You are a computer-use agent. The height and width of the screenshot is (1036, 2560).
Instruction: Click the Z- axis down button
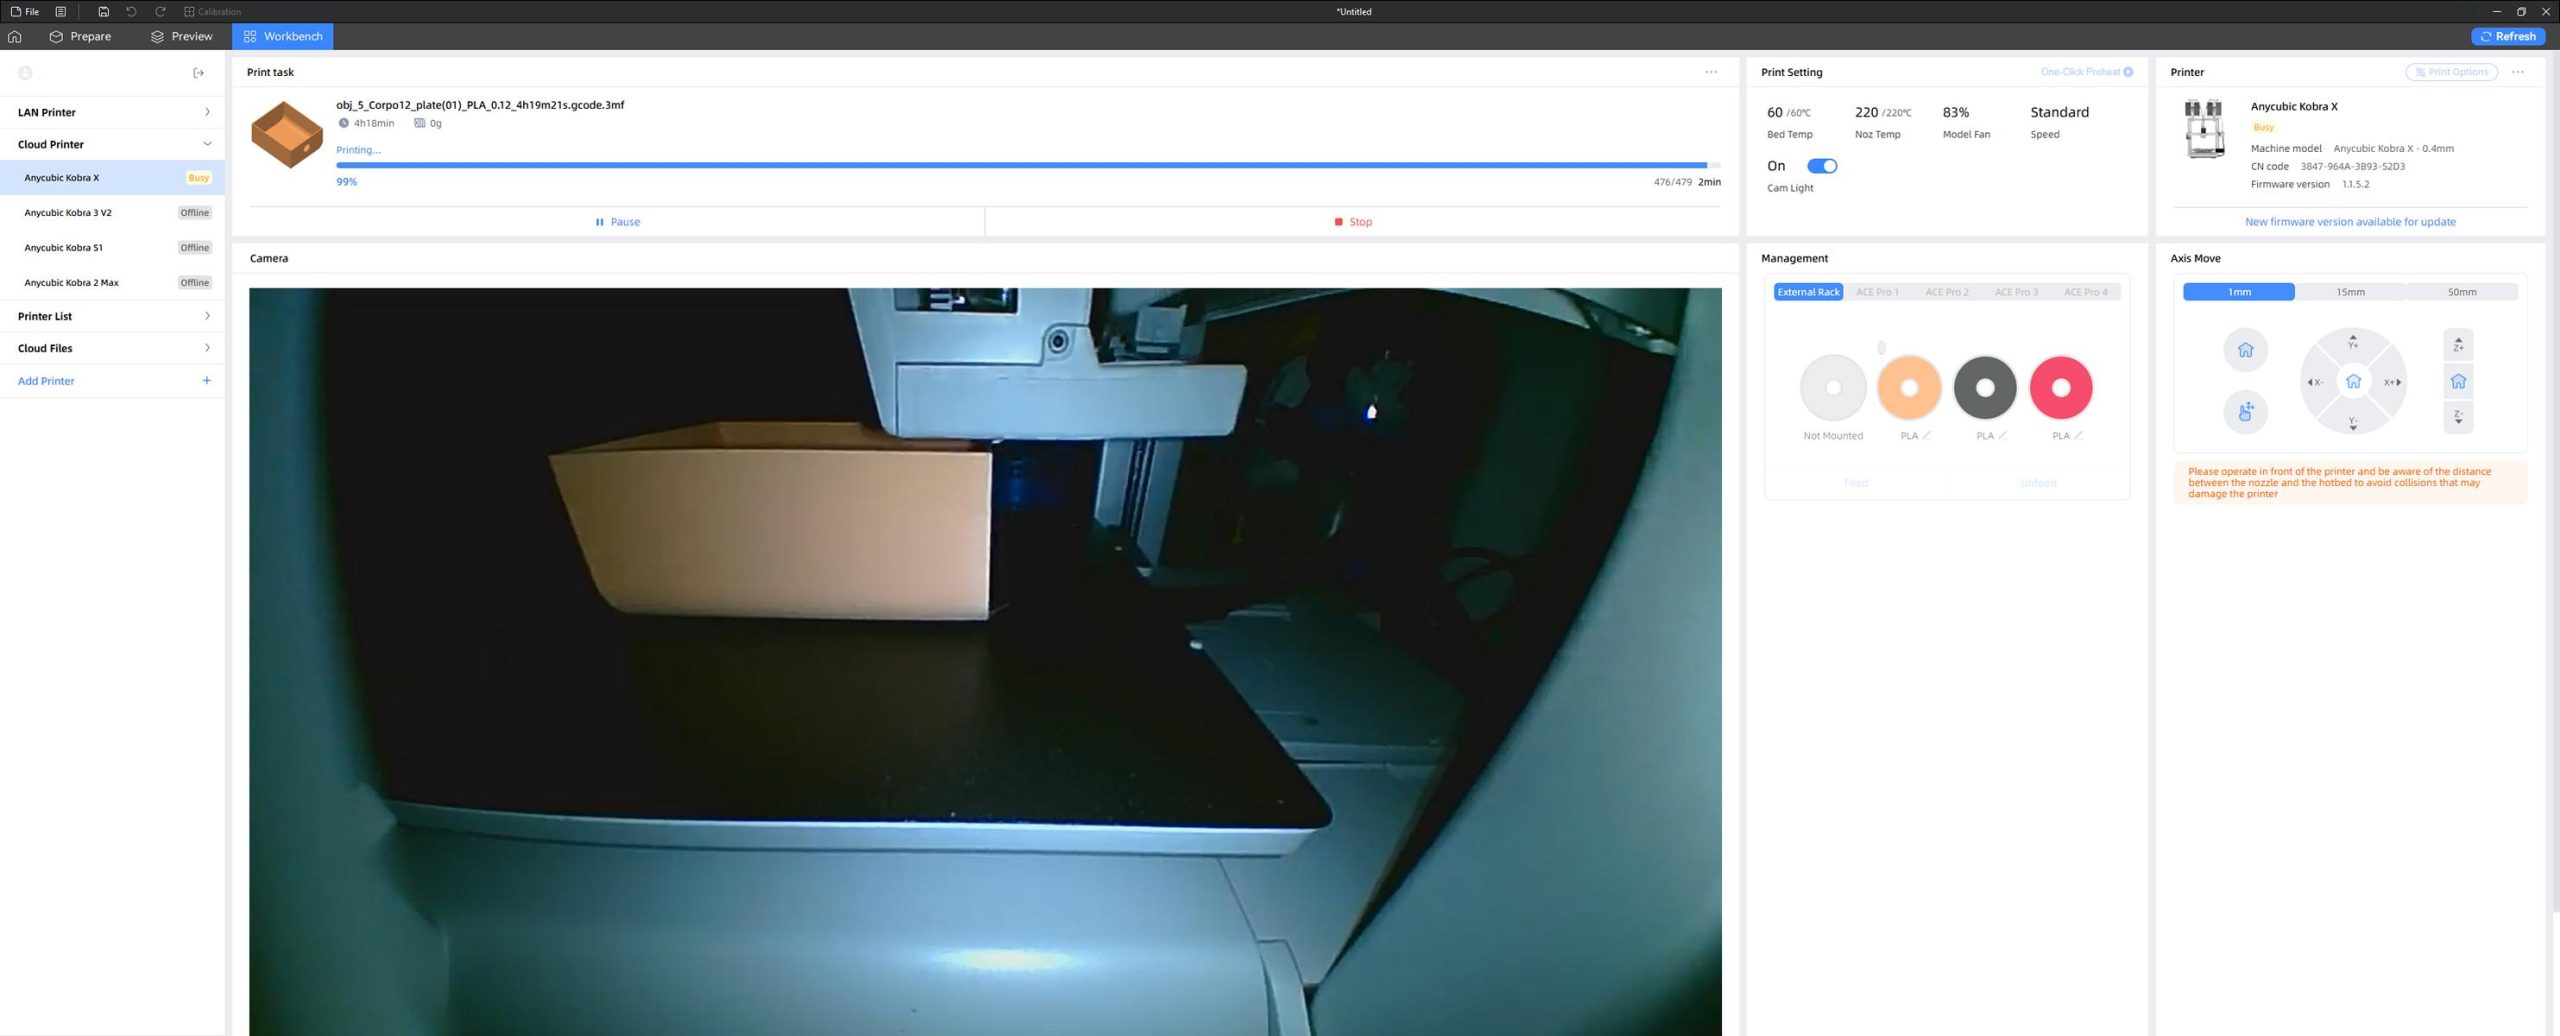coord(2458,417)
